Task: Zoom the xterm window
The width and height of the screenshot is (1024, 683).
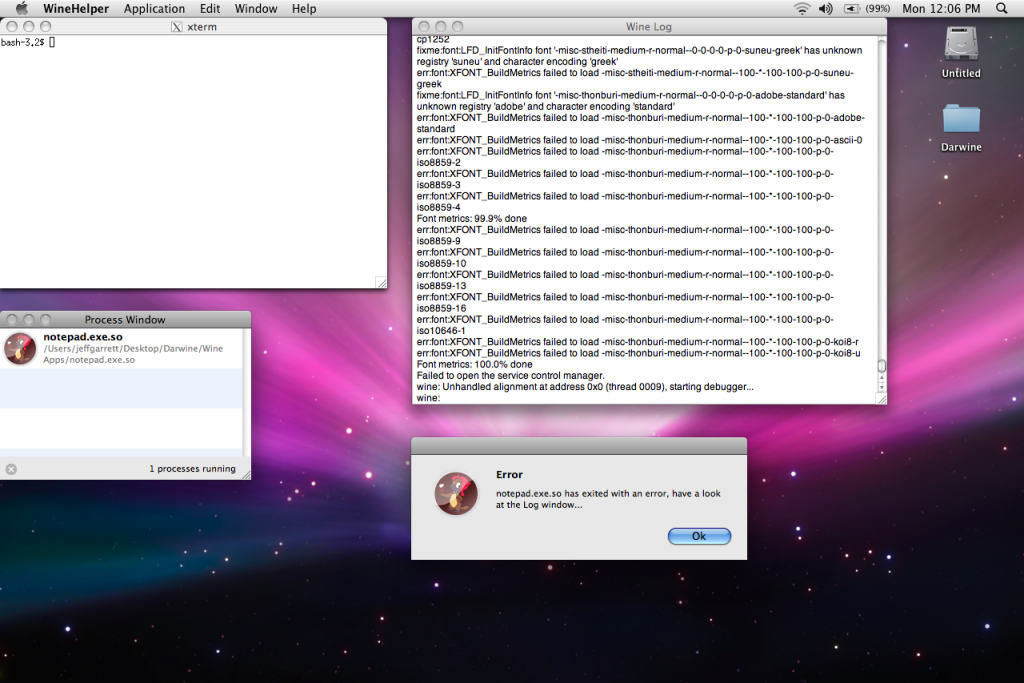Action: [45, 27]
